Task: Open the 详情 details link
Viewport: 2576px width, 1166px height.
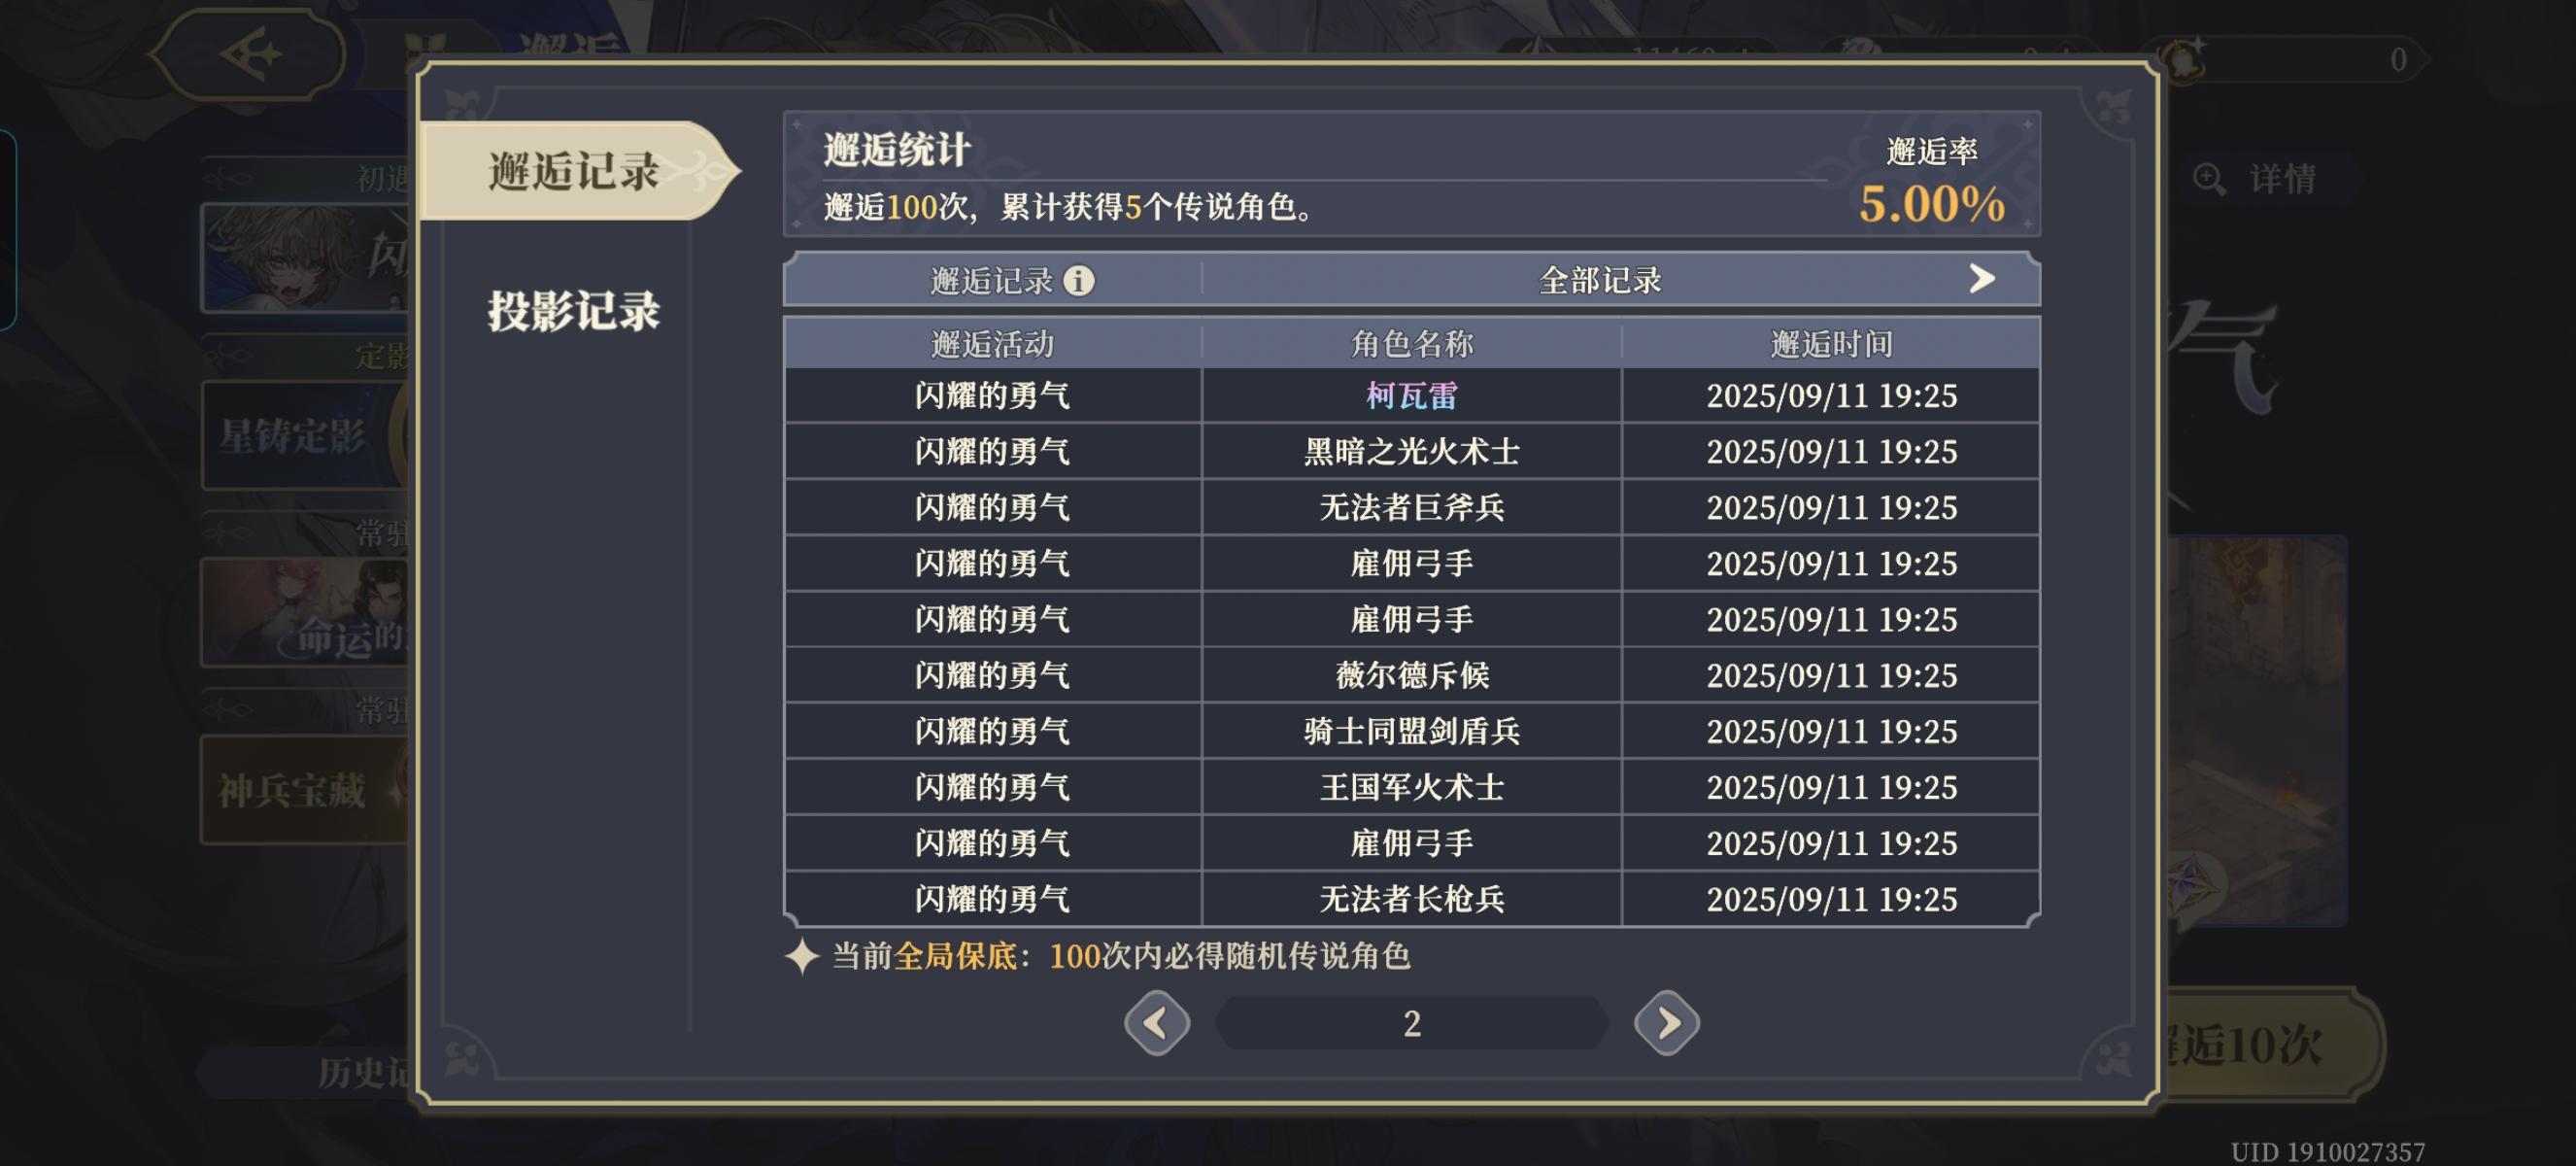Action: tap(2282, 180)
